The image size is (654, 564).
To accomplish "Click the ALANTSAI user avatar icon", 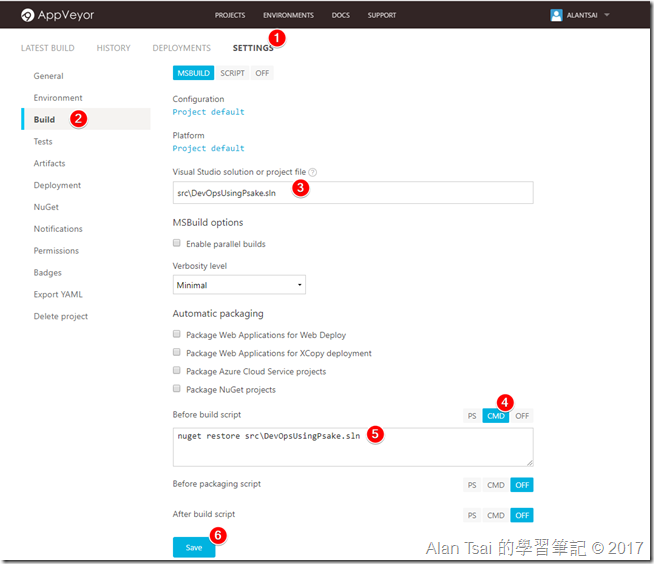I will tap(556, 15).
